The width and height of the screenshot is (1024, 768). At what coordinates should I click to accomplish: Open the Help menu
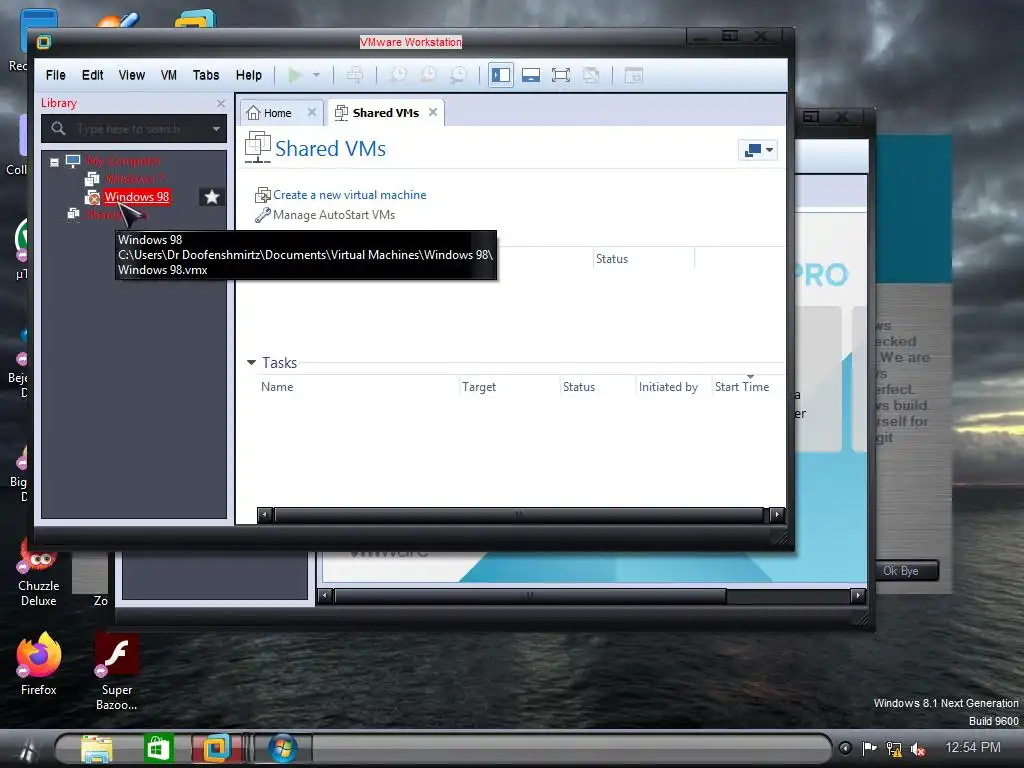[x=248, y=75]
